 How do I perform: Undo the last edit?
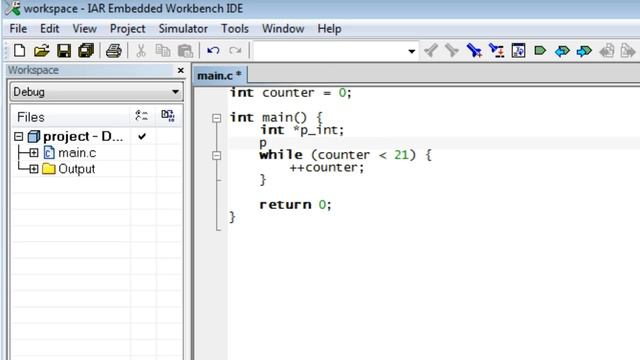[213, 51]
